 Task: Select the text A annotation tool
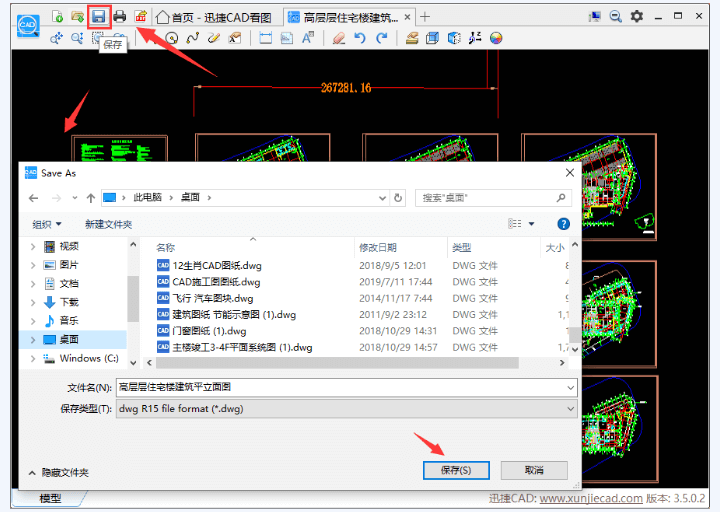[308, 38]
